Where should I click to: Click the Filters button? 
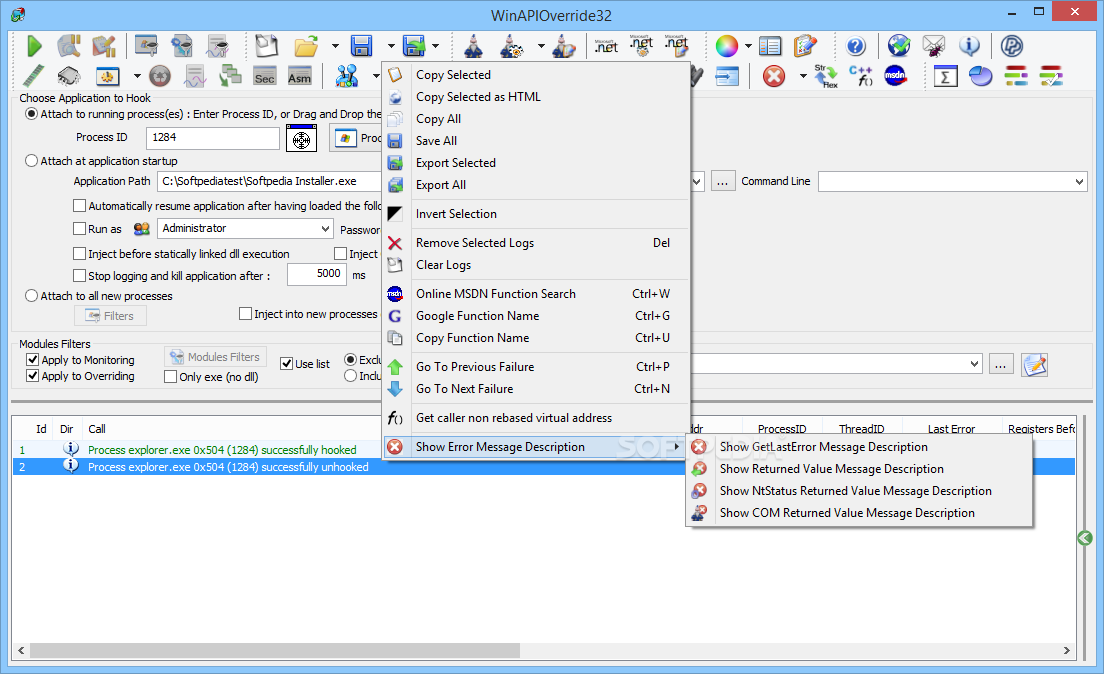click(x=111, y=316)
